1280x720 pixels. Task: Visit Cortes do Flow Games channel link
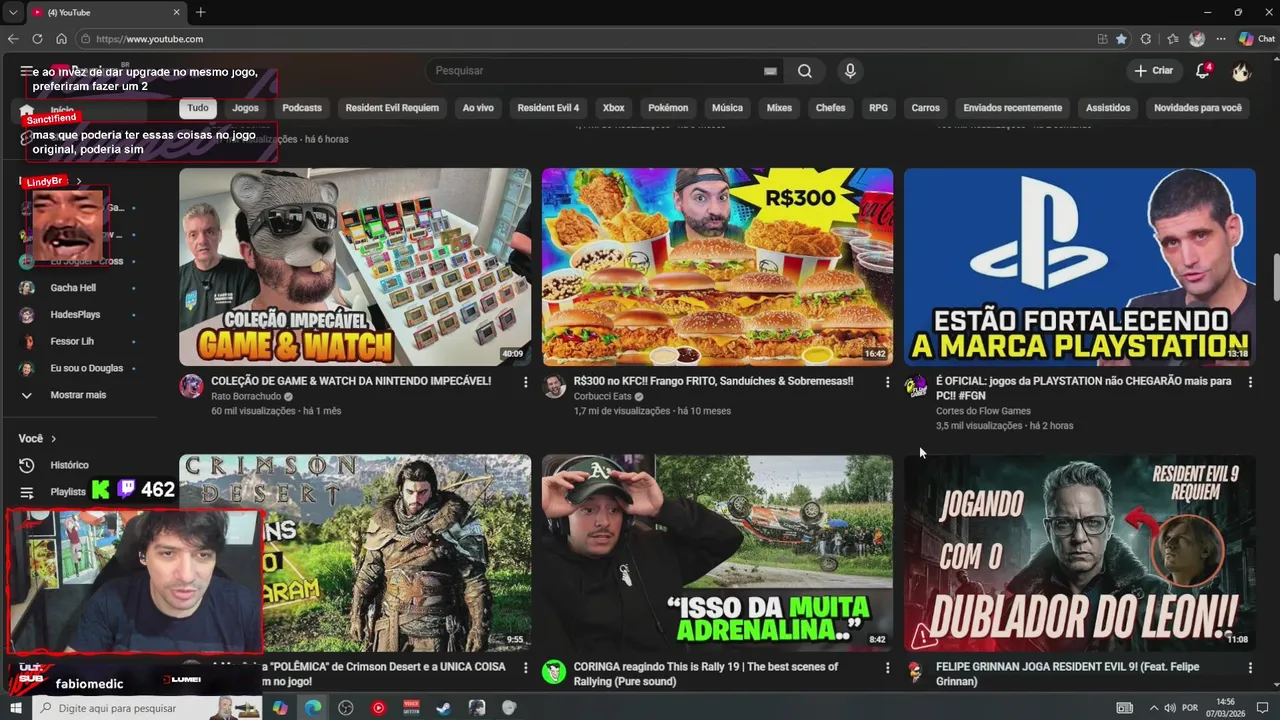[x=983, y=411]
